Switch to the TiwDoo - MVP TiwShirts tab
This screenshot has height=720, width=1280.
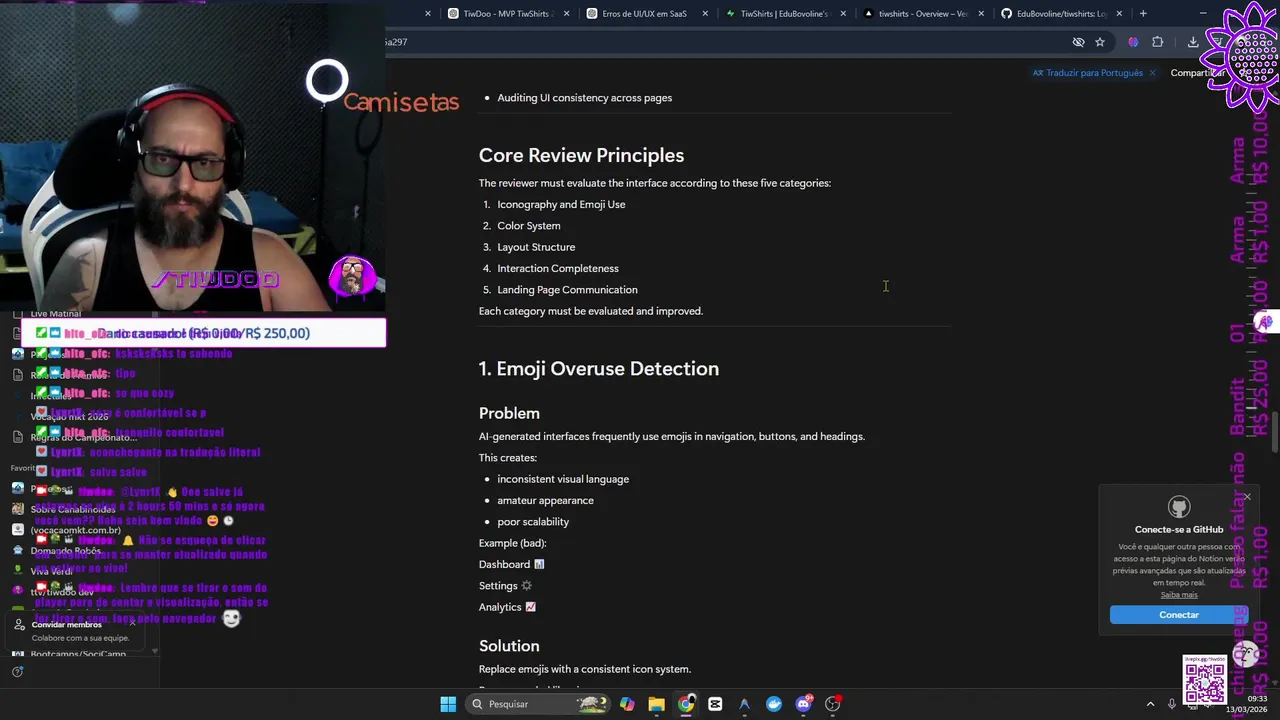click(508, 14)
